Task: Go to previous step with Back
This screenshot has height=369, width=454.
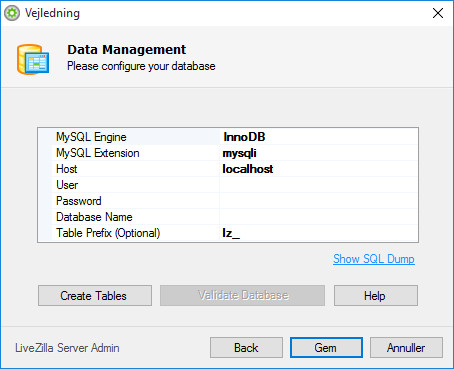Action: (246, 348)
